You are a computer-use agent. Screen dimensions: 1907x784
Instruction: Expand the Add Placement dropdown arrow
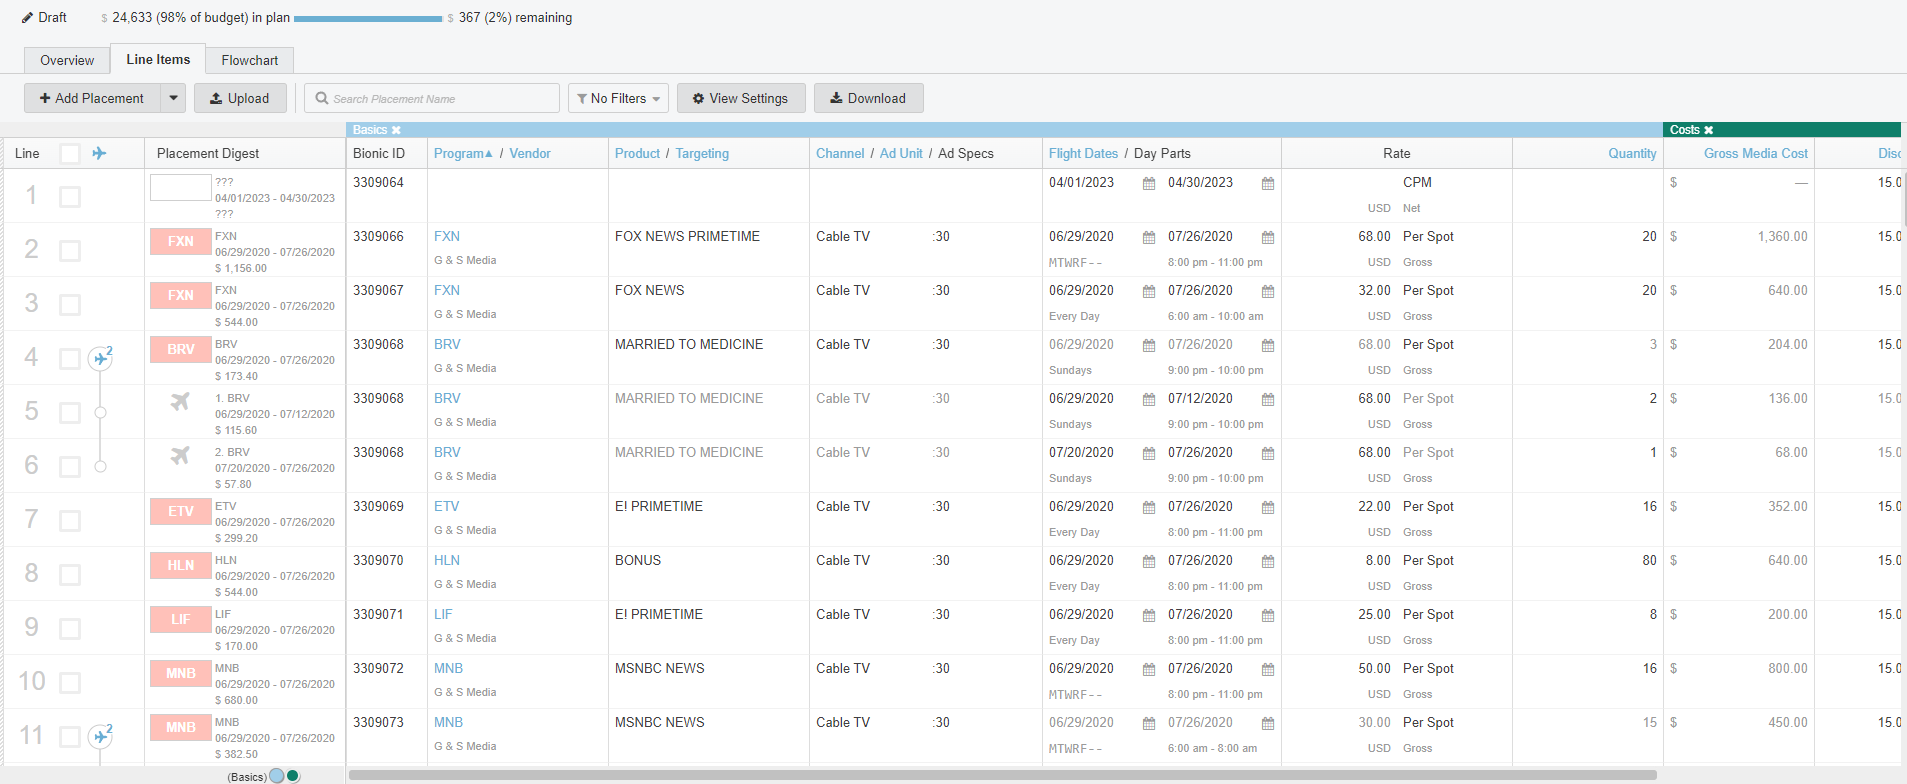coord(173,98)
